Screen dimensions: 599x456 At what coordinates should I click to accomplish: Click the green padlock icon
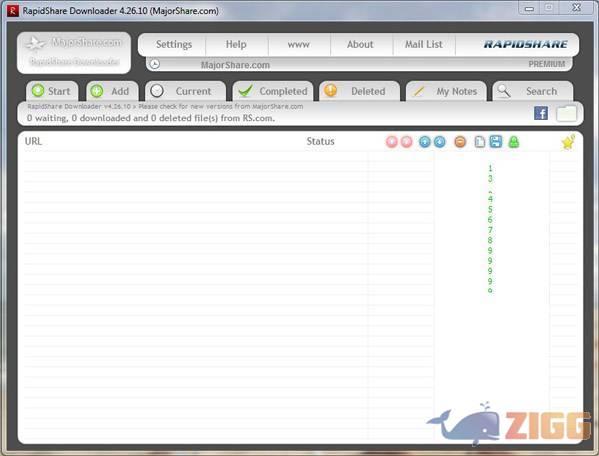click(514, 142)
